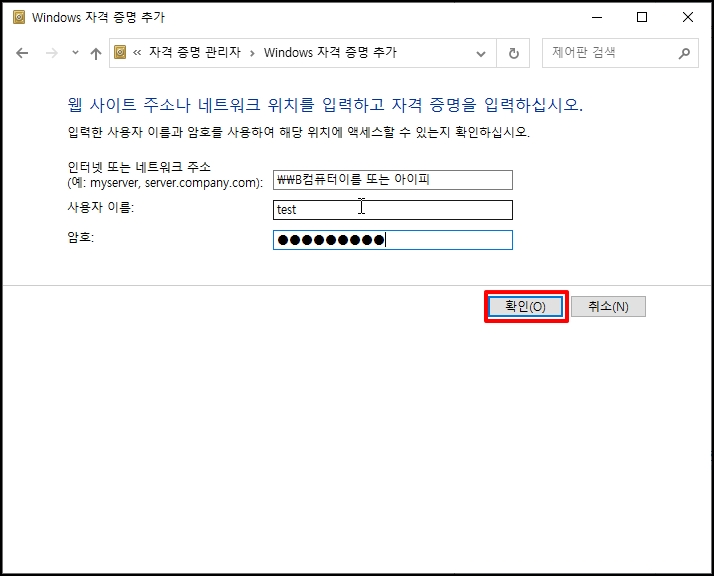Image resolution: width=714 pixels, height=576 pixels.
Task: Click the 사용자 이름: label
Action: click(101, 207)
